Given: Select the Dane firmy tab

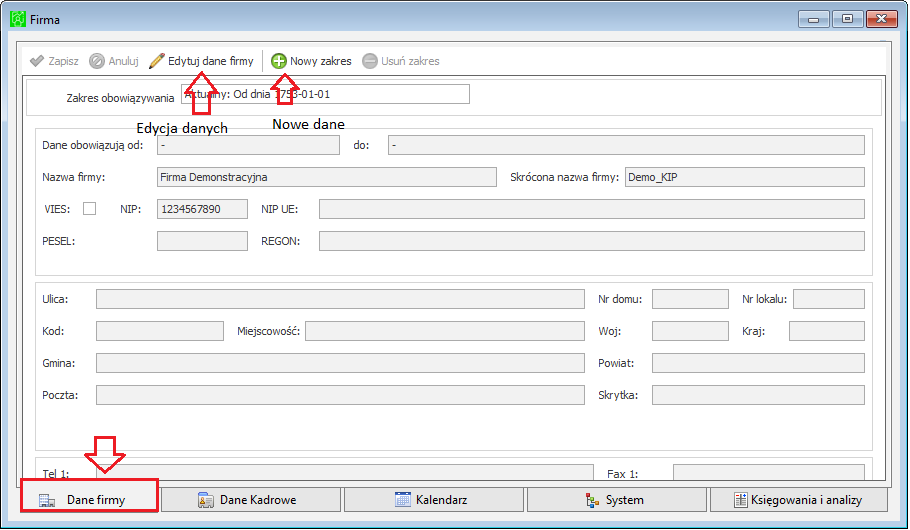Looking at the screenshot, I should [x=89, y=499].
